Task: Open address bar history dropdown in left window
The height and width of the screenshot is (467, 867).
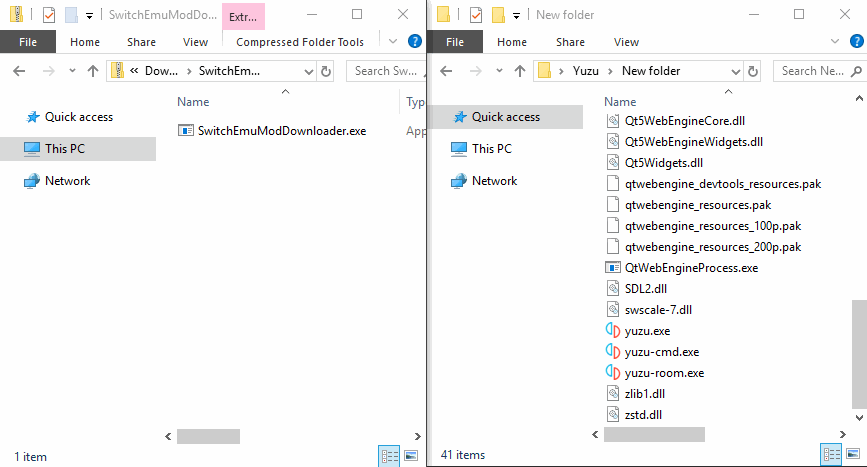Action: pyautogui.click(x=309, y=71)
